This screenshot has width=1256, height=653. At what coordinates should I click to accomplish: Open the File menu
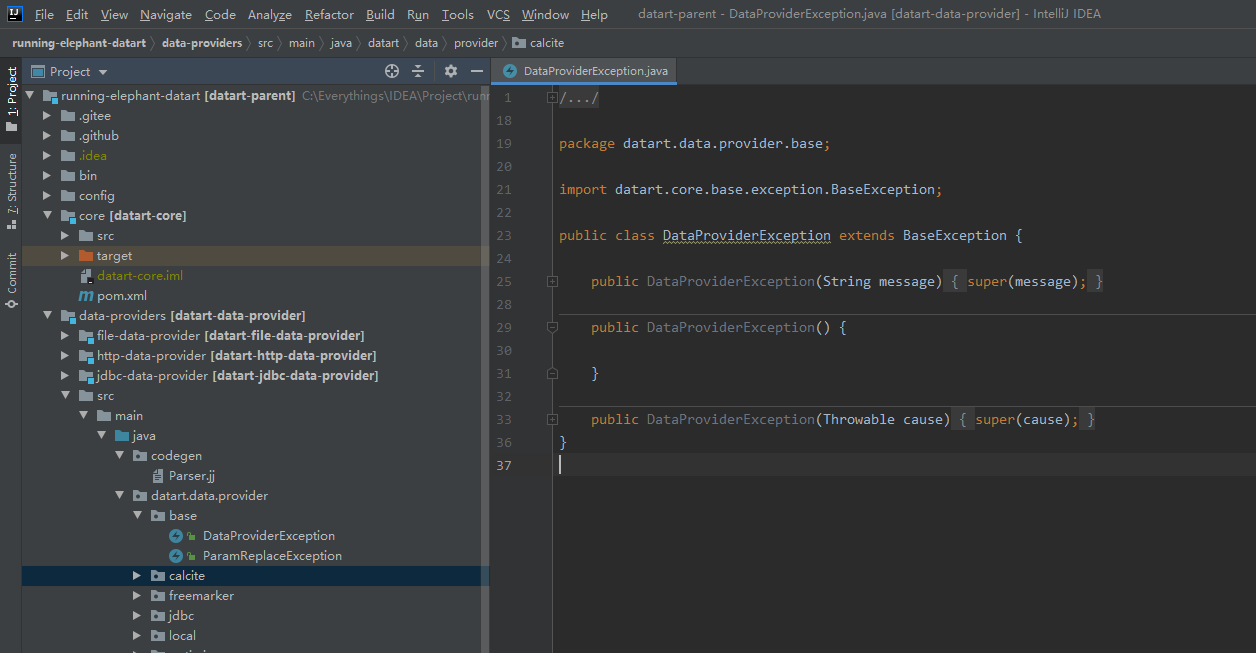coord(44,15)
